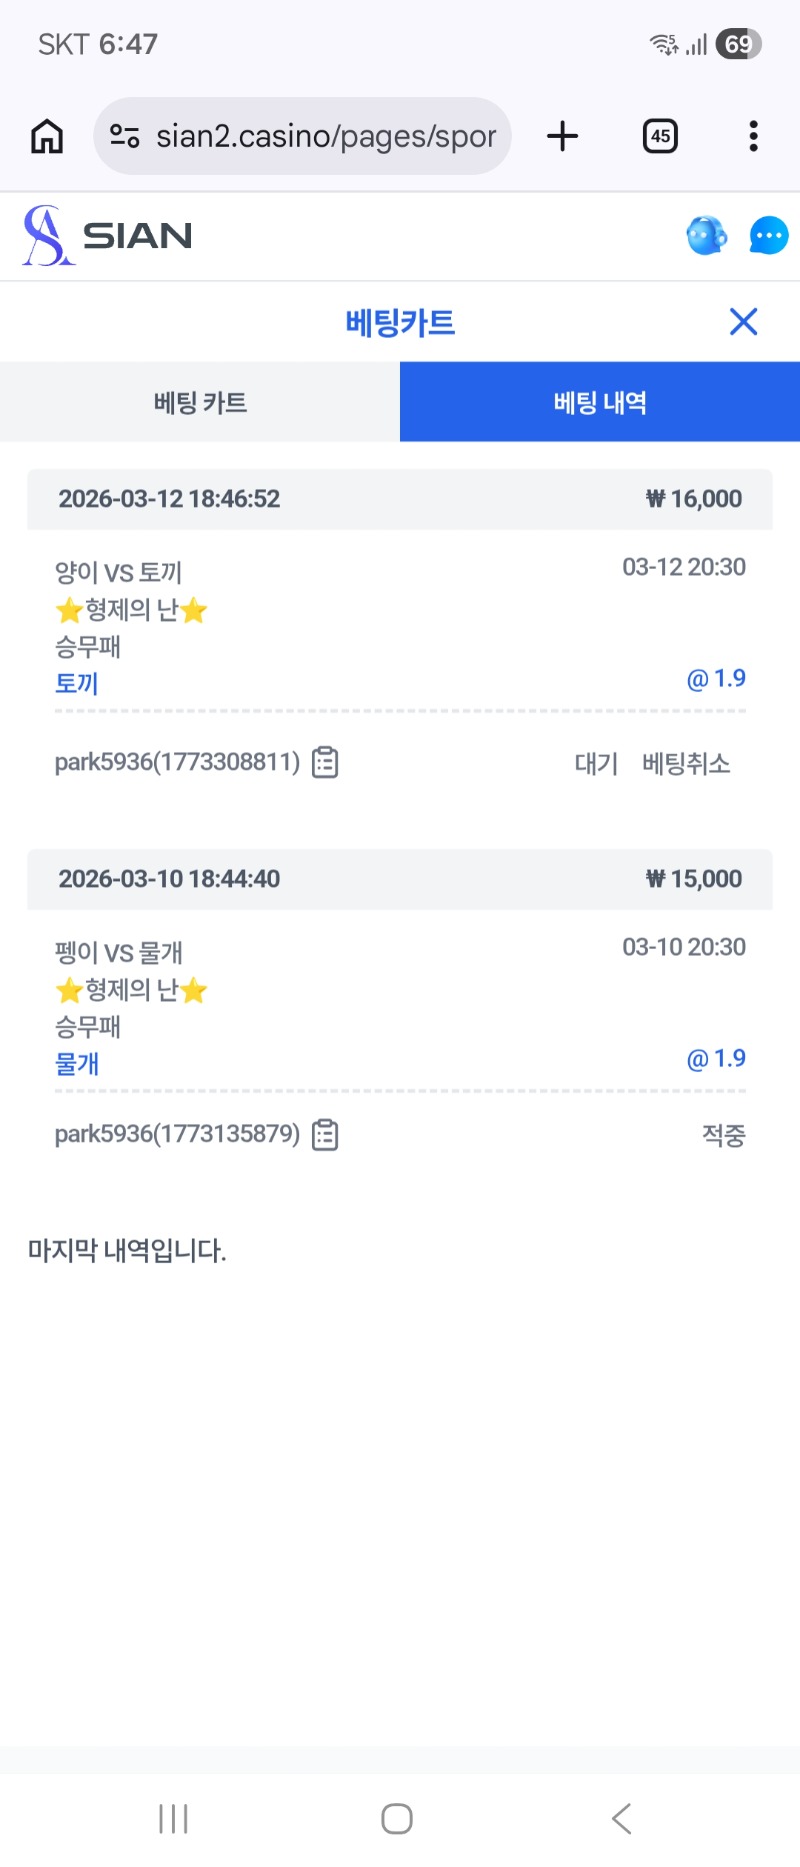Open Android recent apps button
This screenshot has height=1867, width=800.
click(x=173, y=1818)
